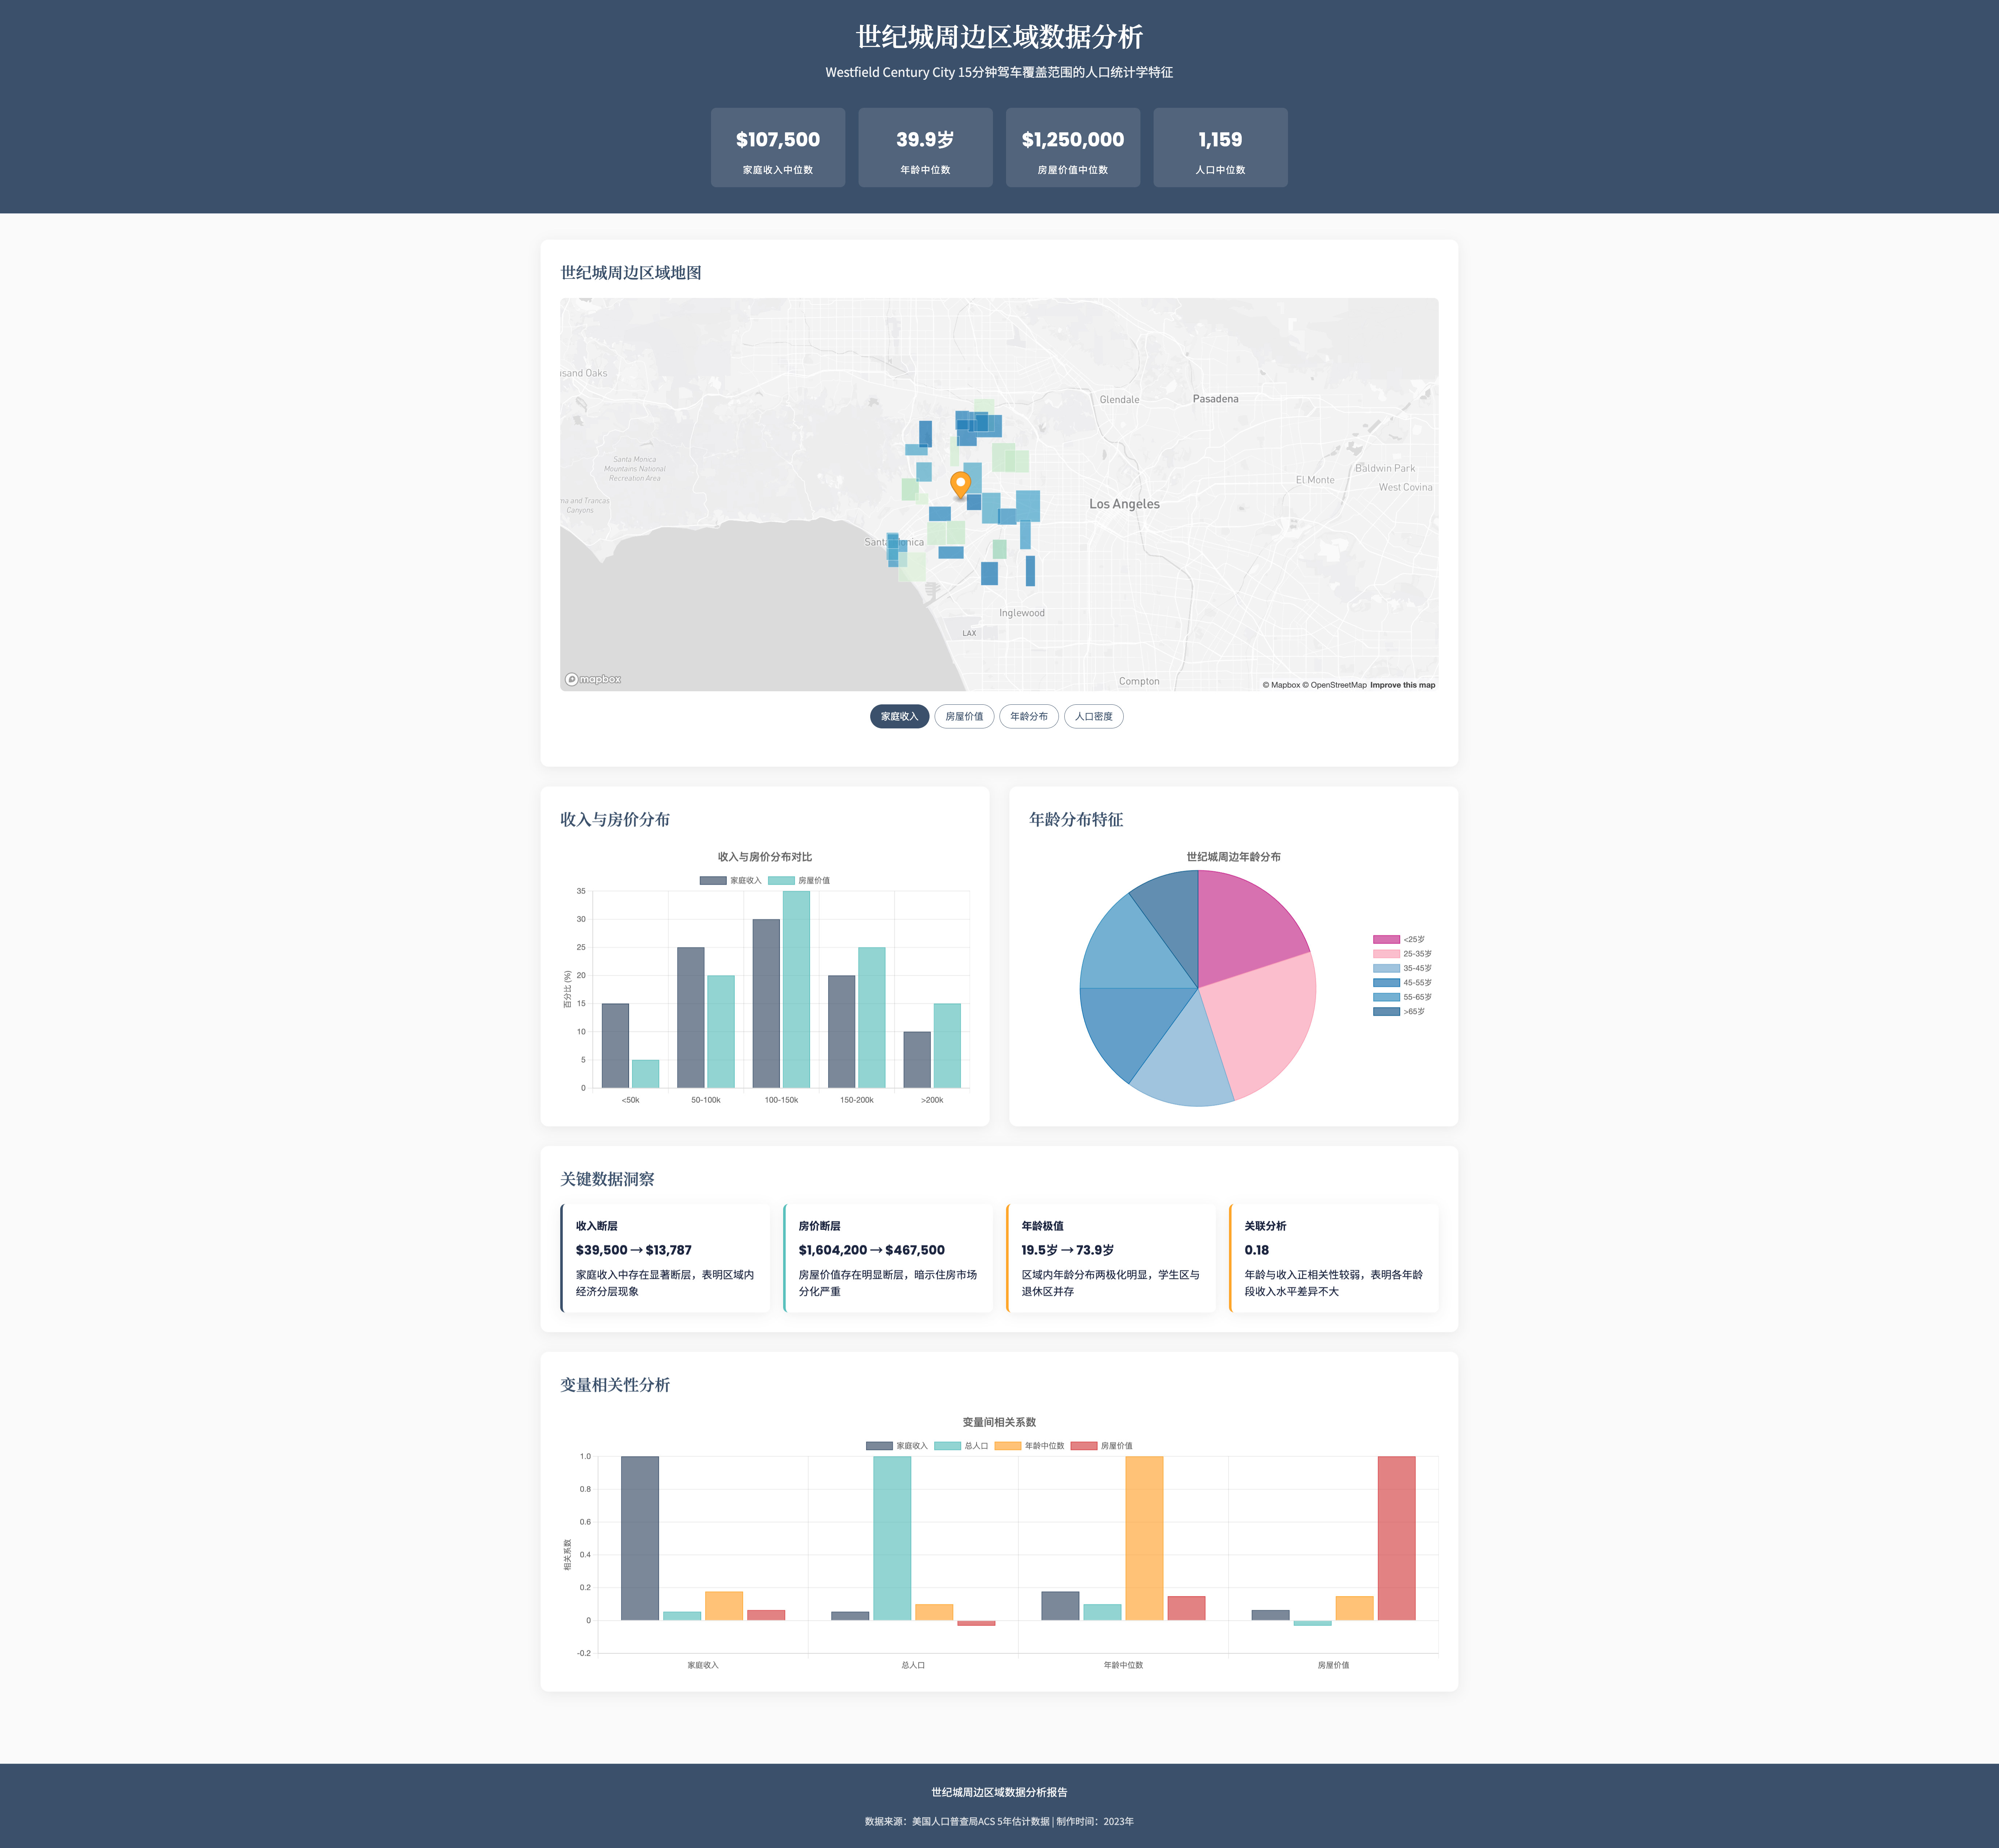Click the 年龄分布特征 section heading
Screen dimensions: 1999x1848
[x=1076, y=819]
